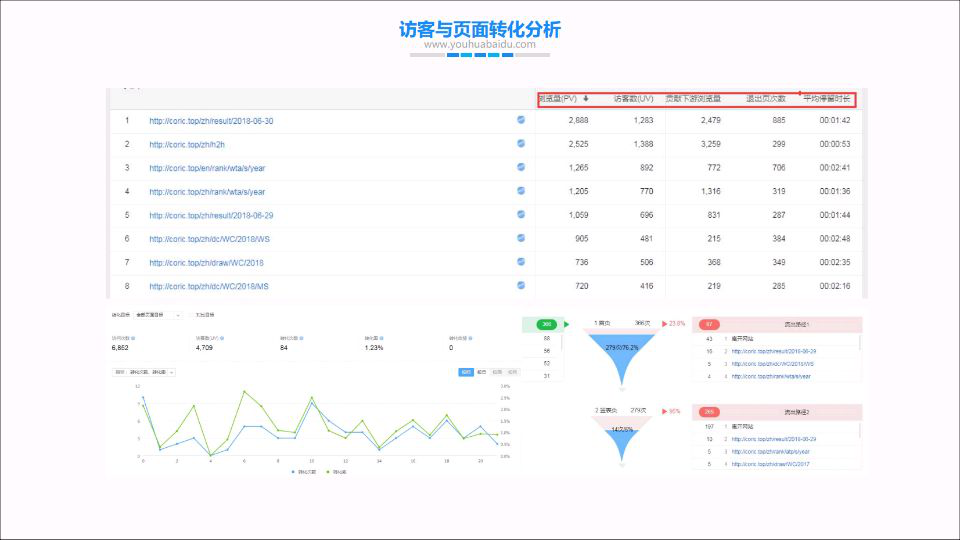Open link coric.top/zh/draw/WC/2018
The width and height of the screenshot is (960, 540).
[206, 263]
